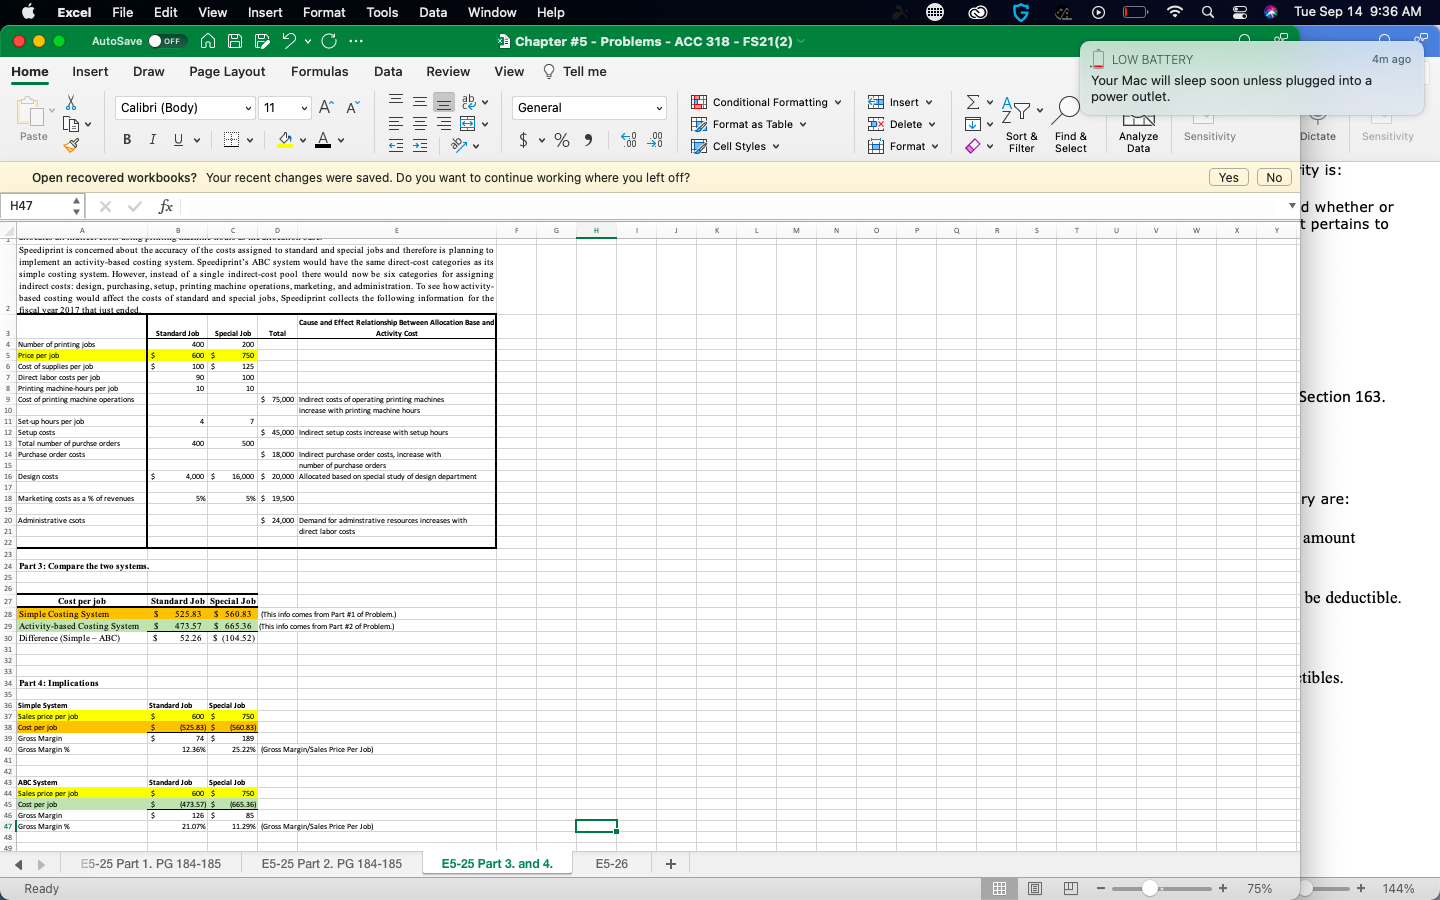The image size is (1440, 900).
Task: Toggle center text horizontally
Action: pyautogui.click(x=420, y=124)
